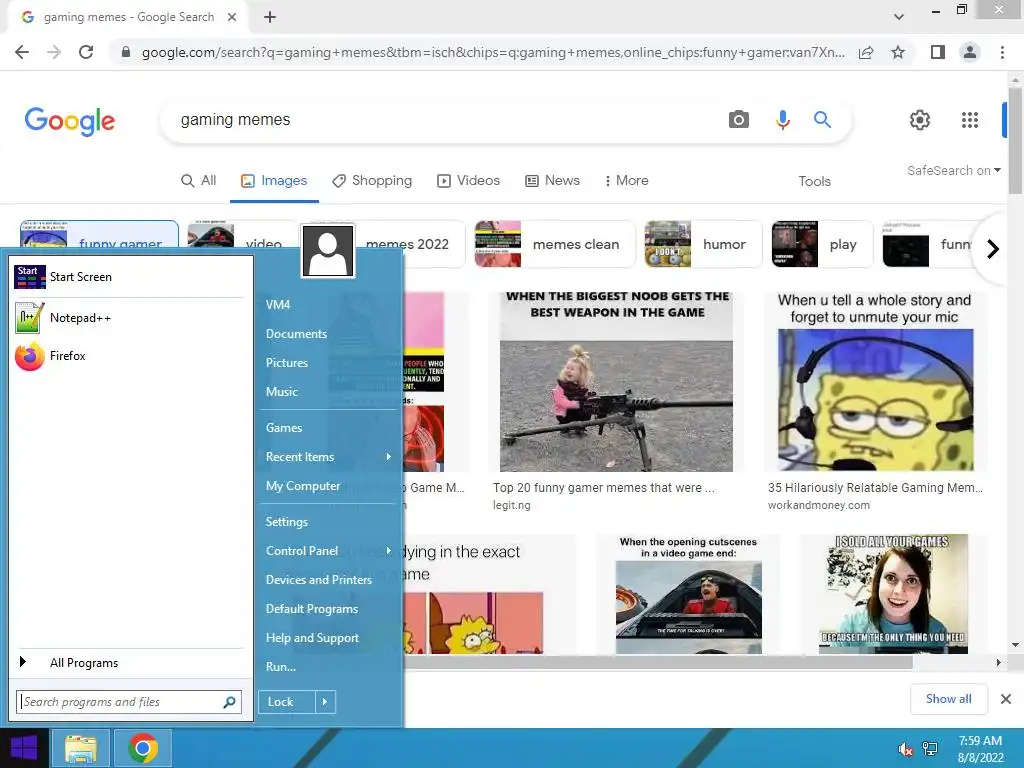
Task: Bookmark this page with star icon
Action: (x=898, y=52)
